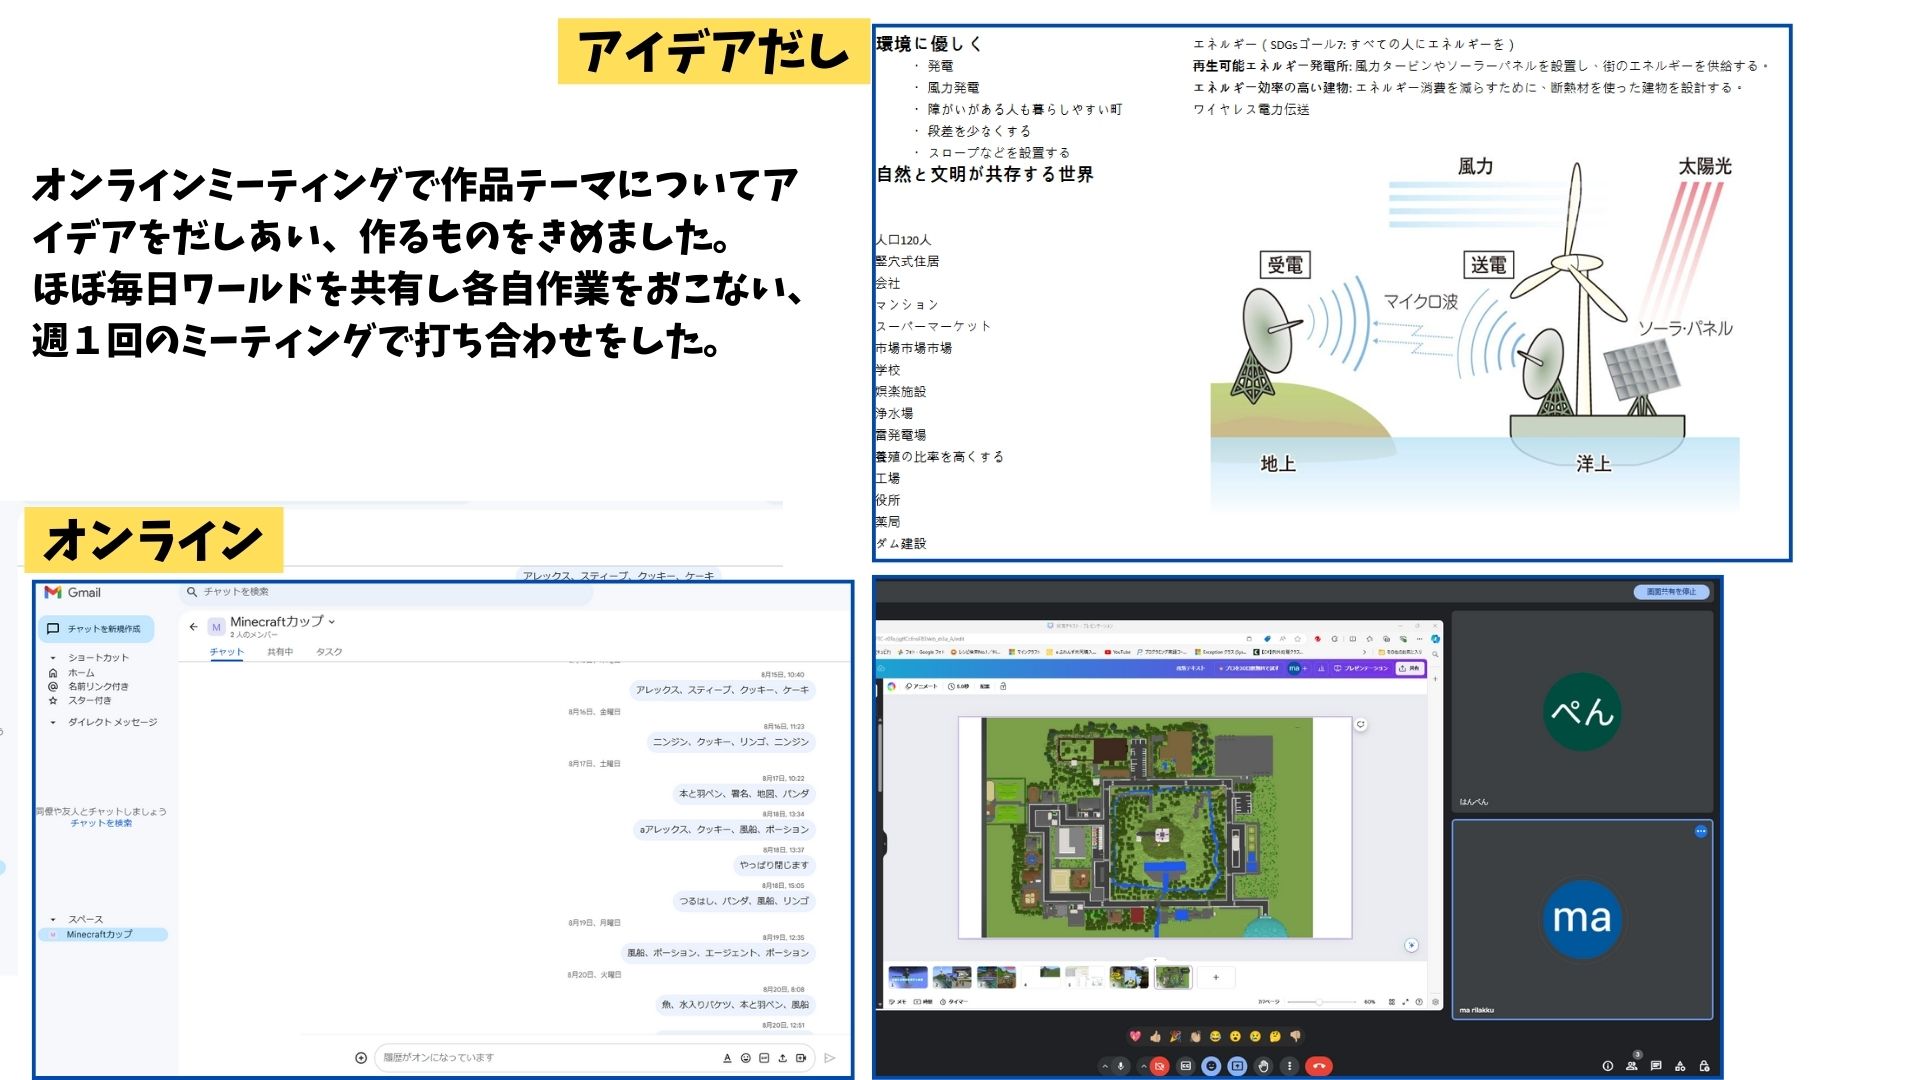1920x1080 pixels.
Task: Send the thumbs up reaction in Meet
Action: point(1155,1036)
